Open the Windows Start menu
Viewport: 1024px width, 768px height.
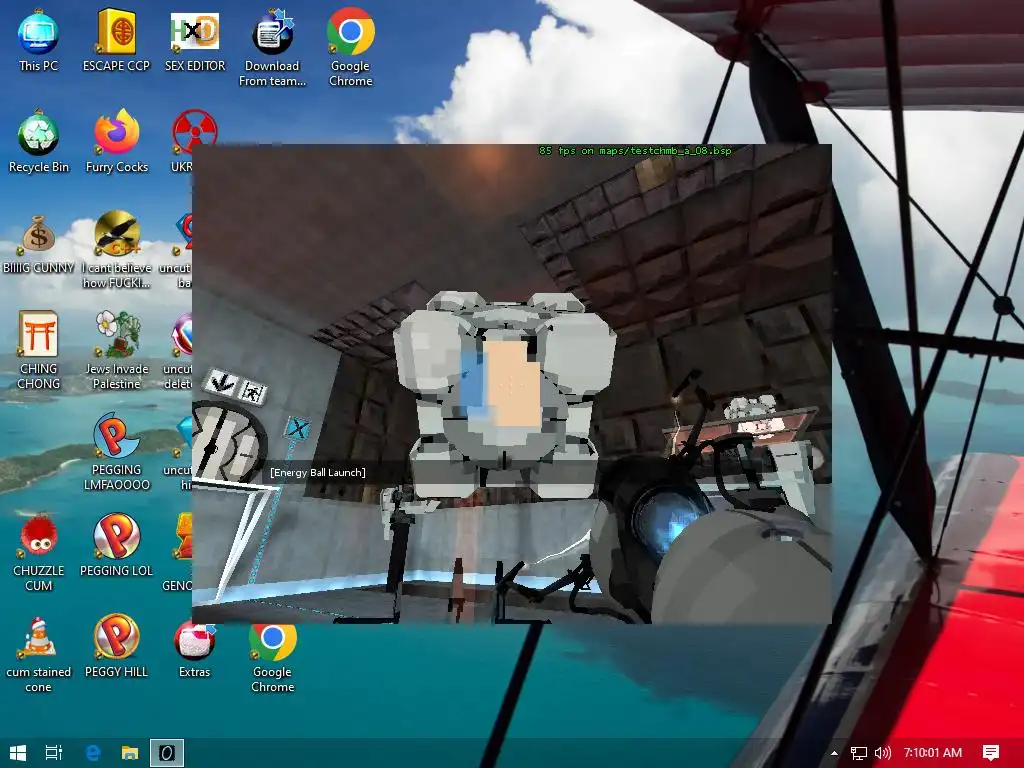pyautogui.click(x=18, y=753)
